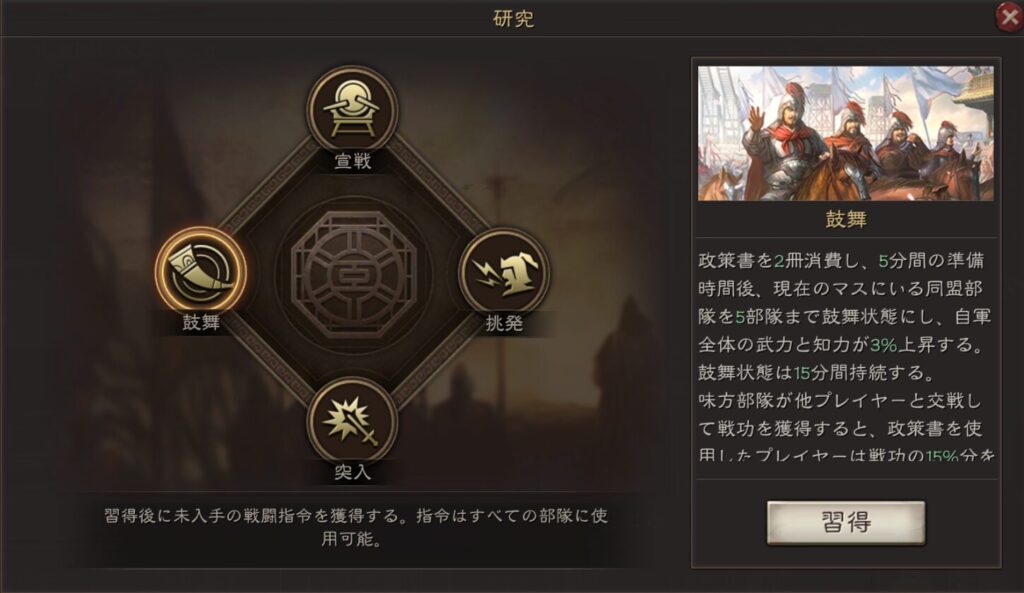The image size is (1024, 593).
Task: Close the 研究 window with red X
Action: [x=1010, y=16]
